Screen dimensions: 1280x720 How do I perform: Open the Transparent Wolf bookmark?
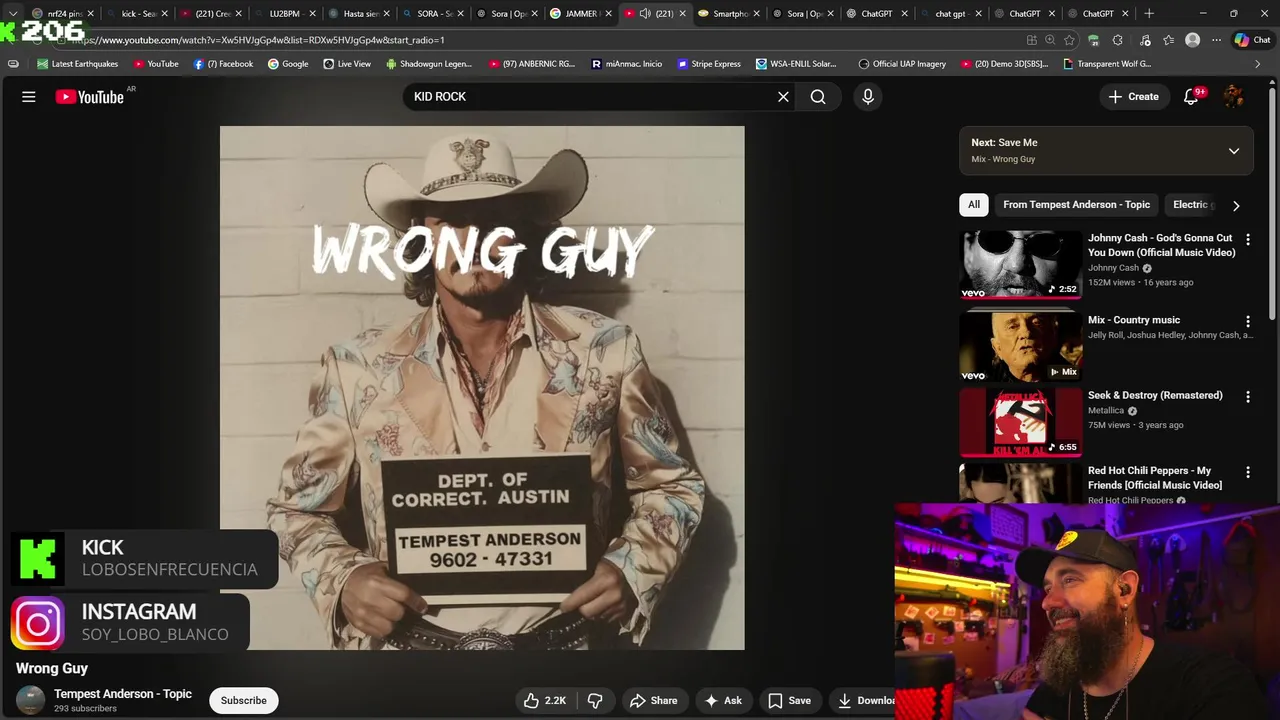(1107, 64)
